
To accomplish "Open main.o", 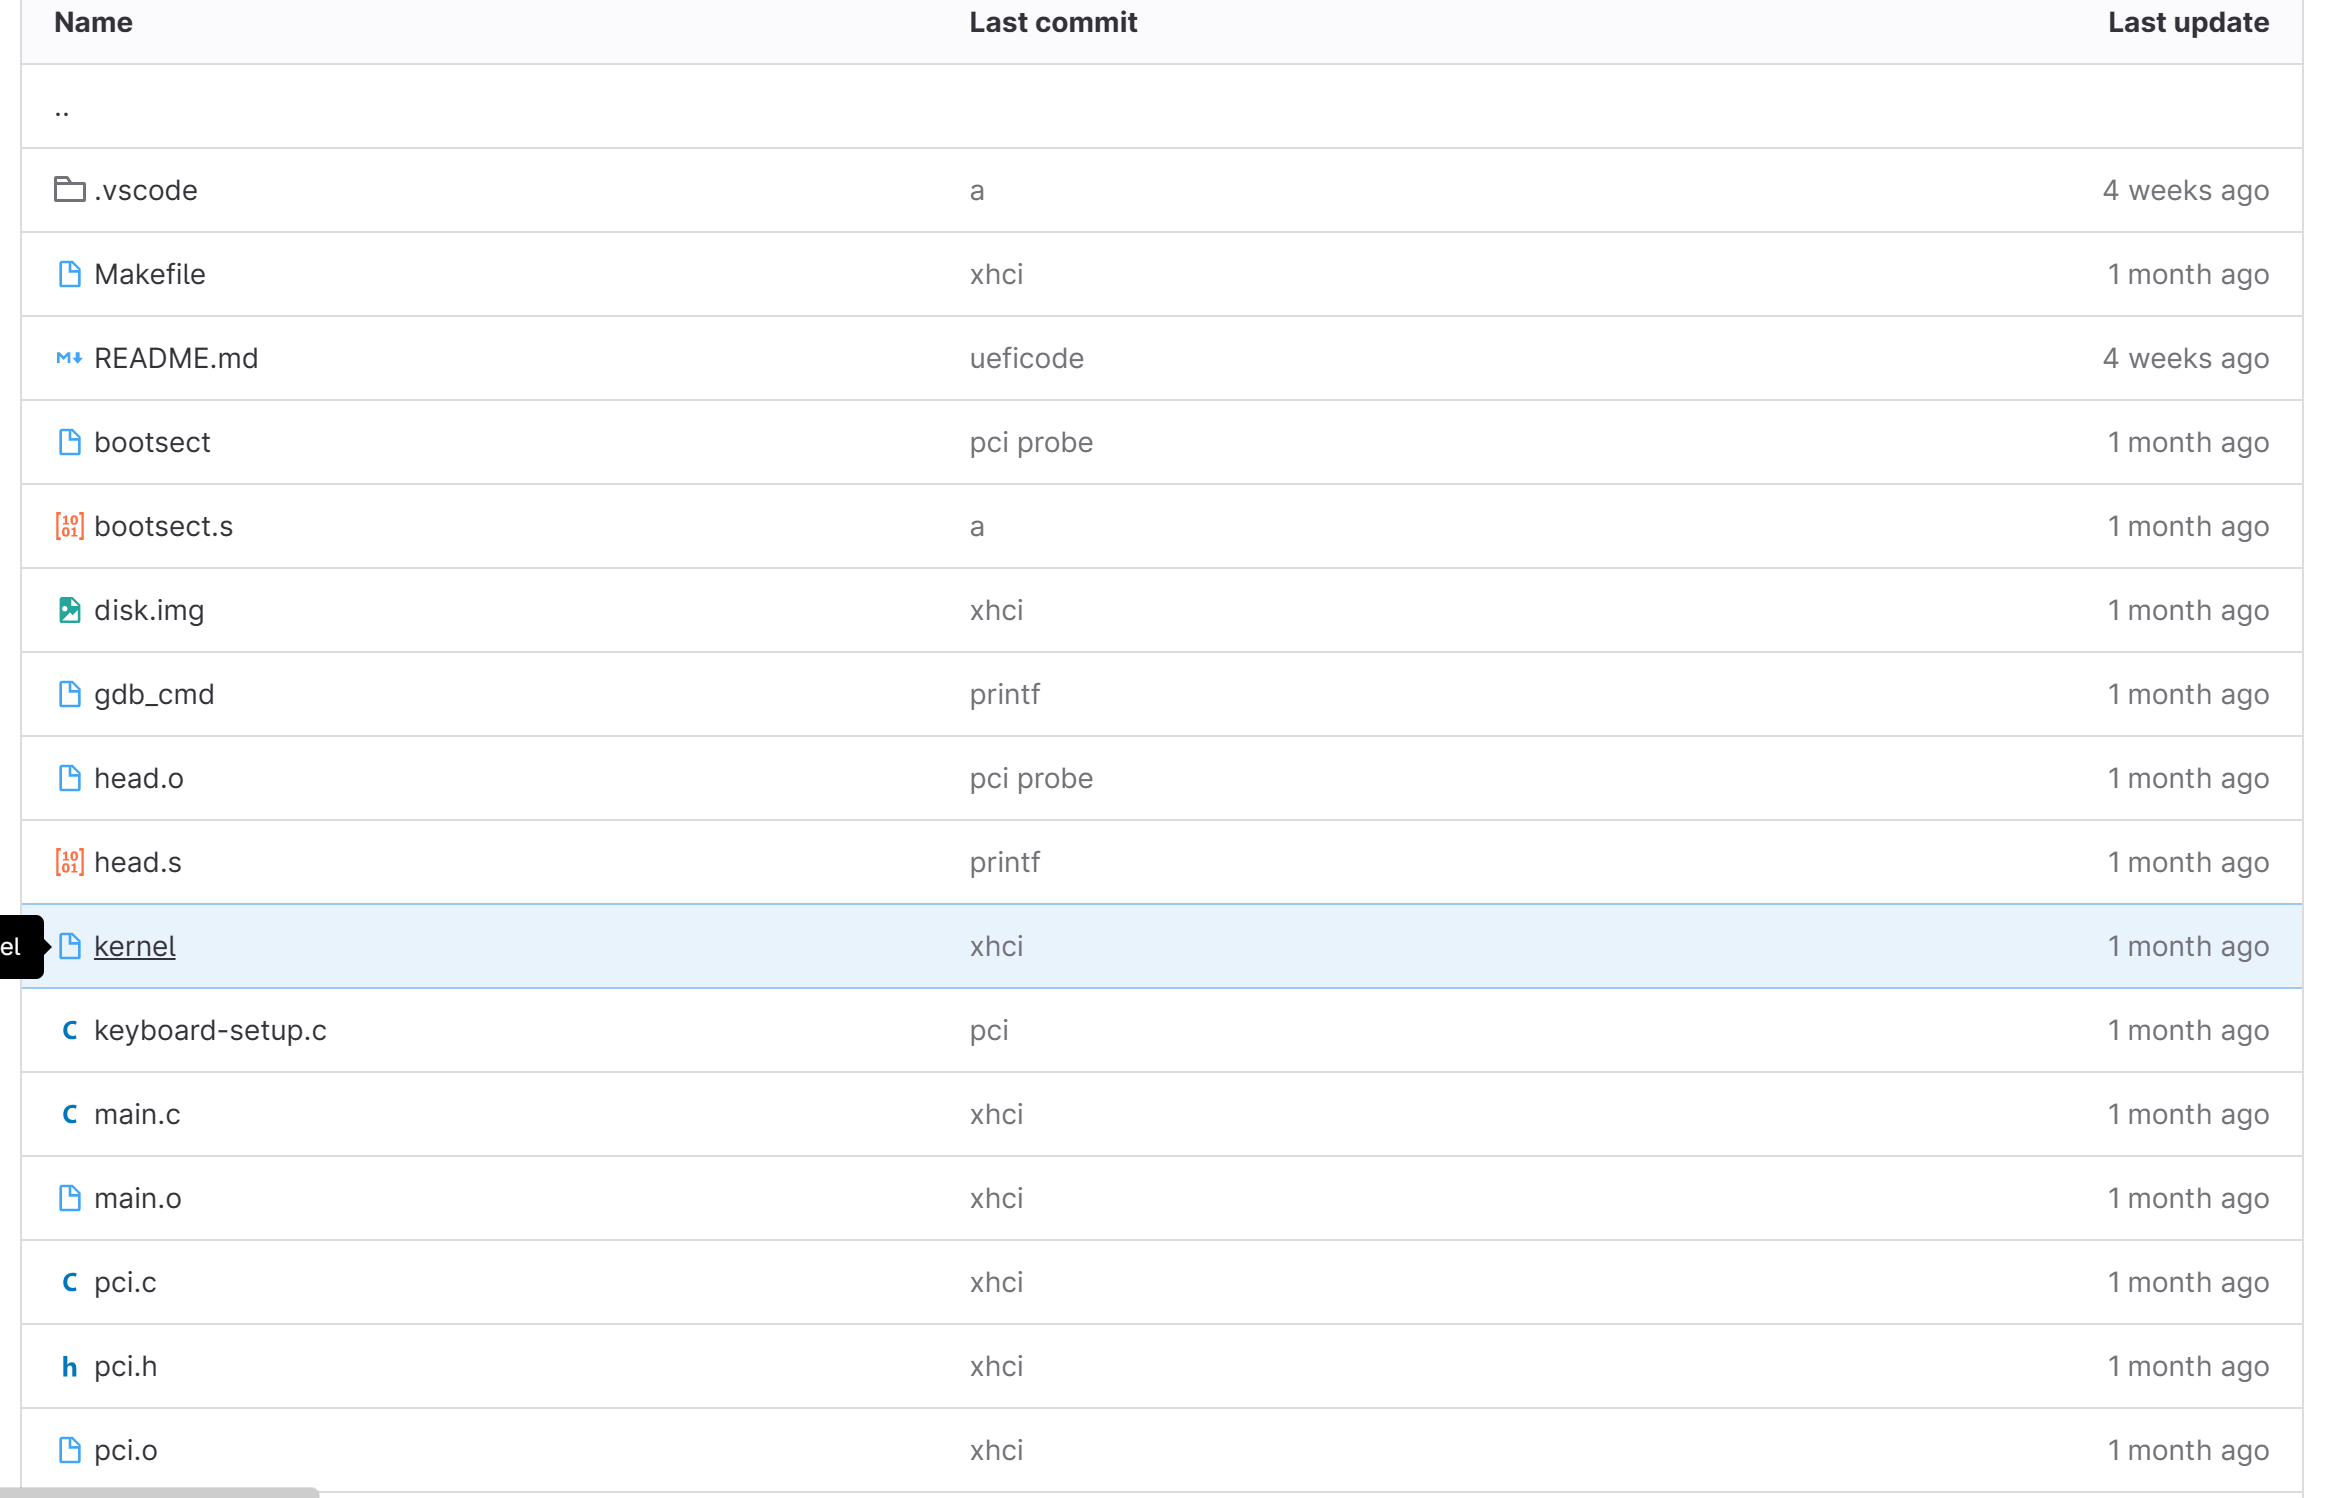I will 138,1198.
